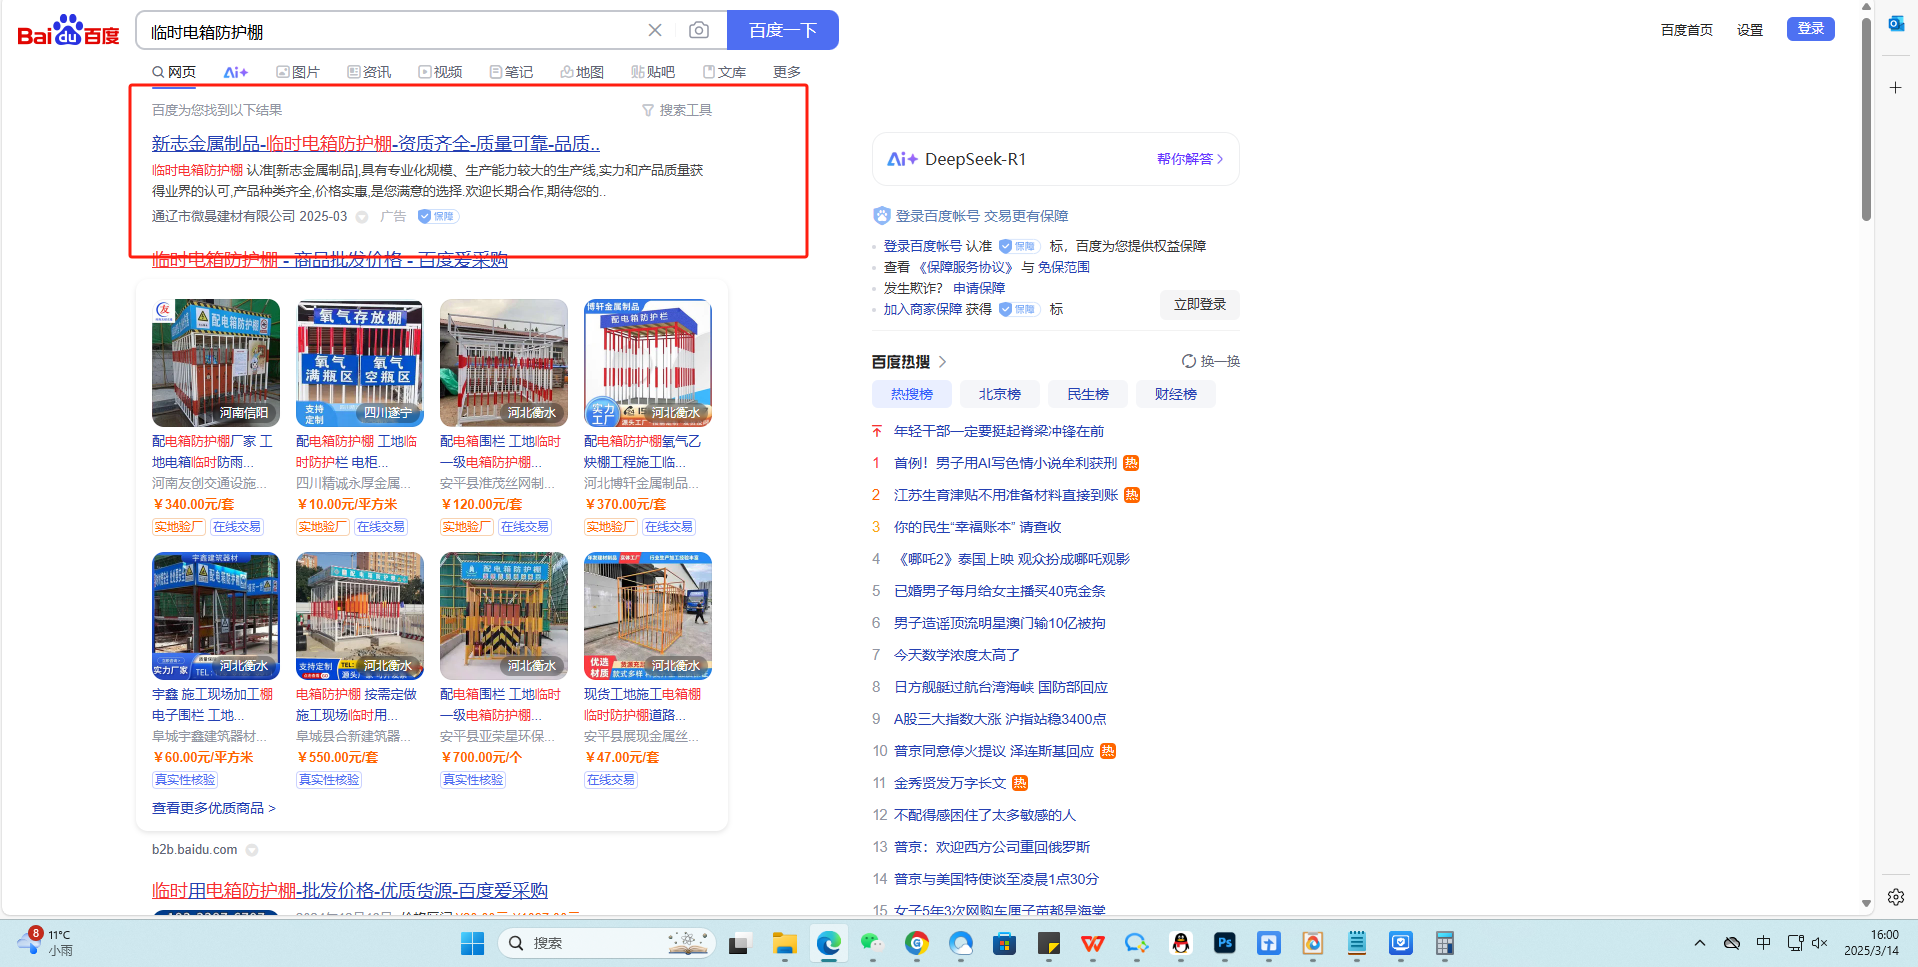The width and height of the screenshot is (1918, 967).
Task: Open the 查看更多优质商品 link
Action: (x=213, y=808)
